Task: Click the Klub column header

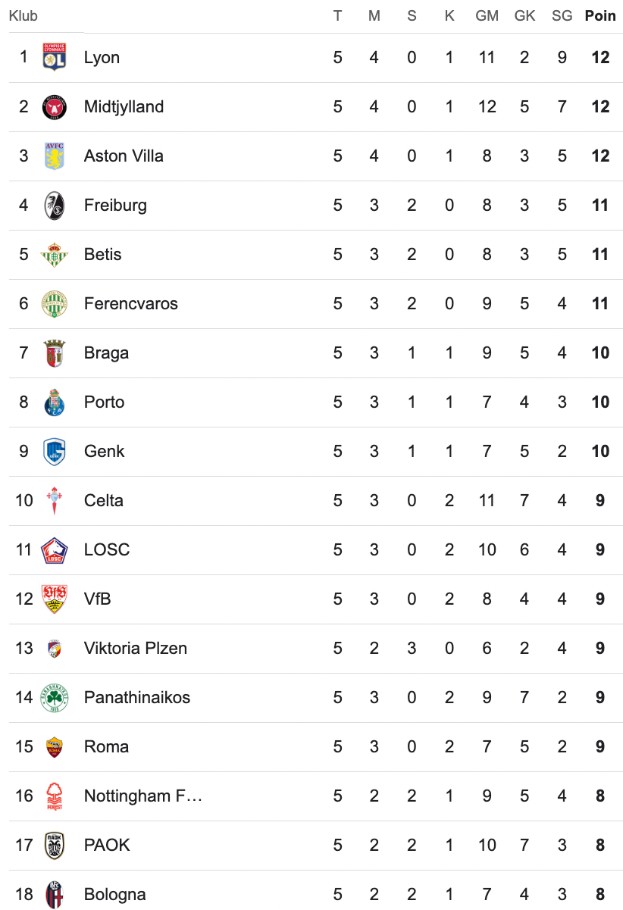Action: [x=23, y=15]
